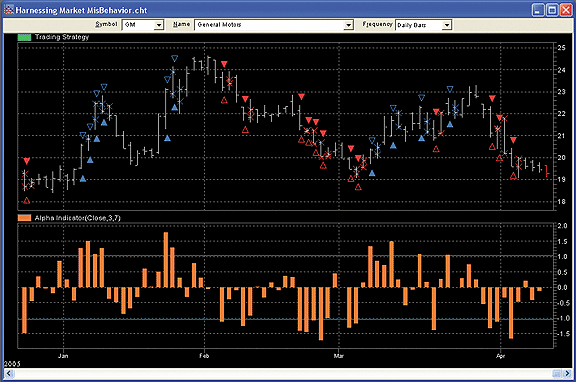The width and height of the screenshot is (576, 382).
Task: Click the Mar date axis label
Action: coord(338,356)
